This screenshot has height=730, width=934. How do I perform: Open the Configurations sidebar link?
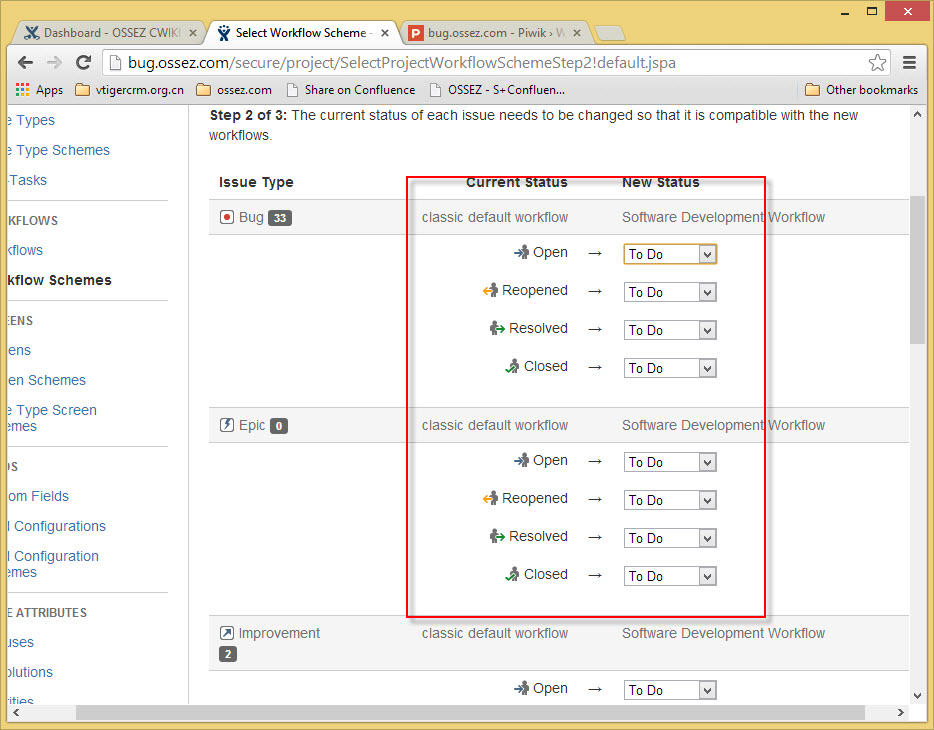pos(57,526)
